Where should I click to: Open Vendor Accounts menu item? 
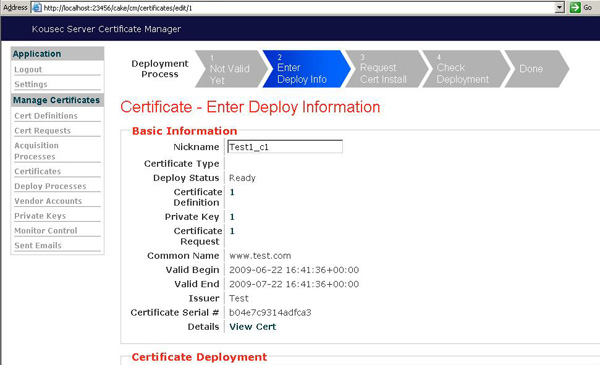click(48, 201)
